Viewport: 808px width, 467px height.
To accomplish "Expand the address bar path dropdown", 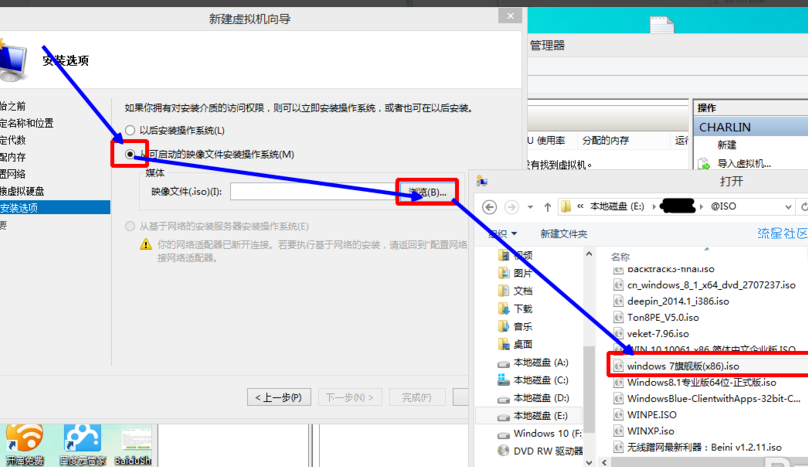I will coord(788,207).
